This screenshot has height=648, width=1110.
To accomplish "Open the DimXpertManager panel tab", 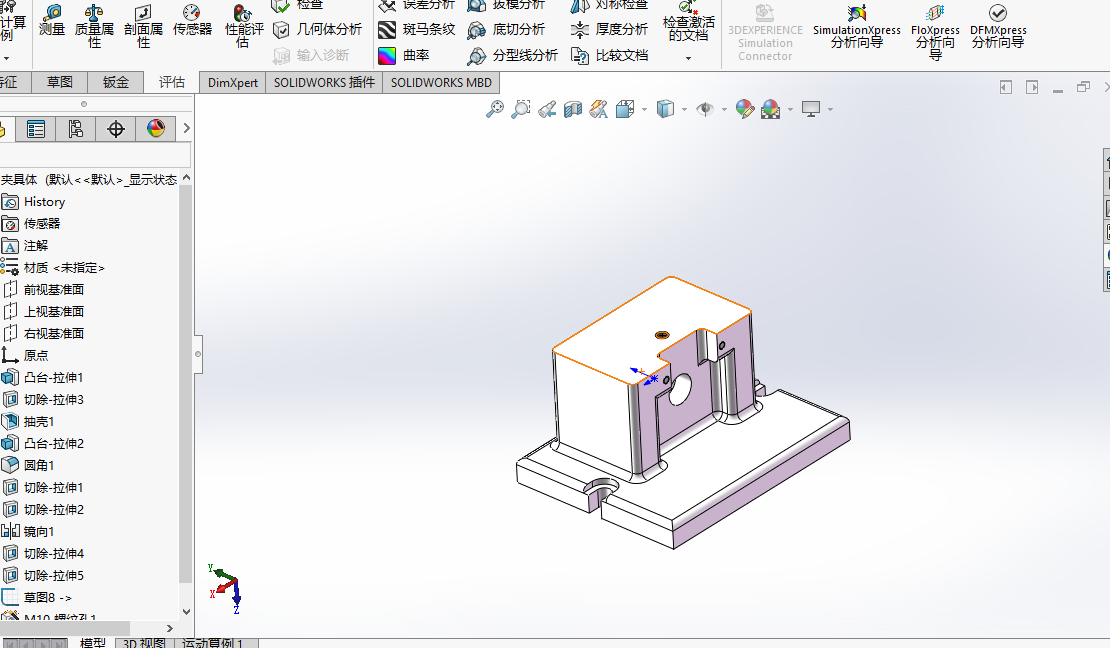I will [115, 129].
